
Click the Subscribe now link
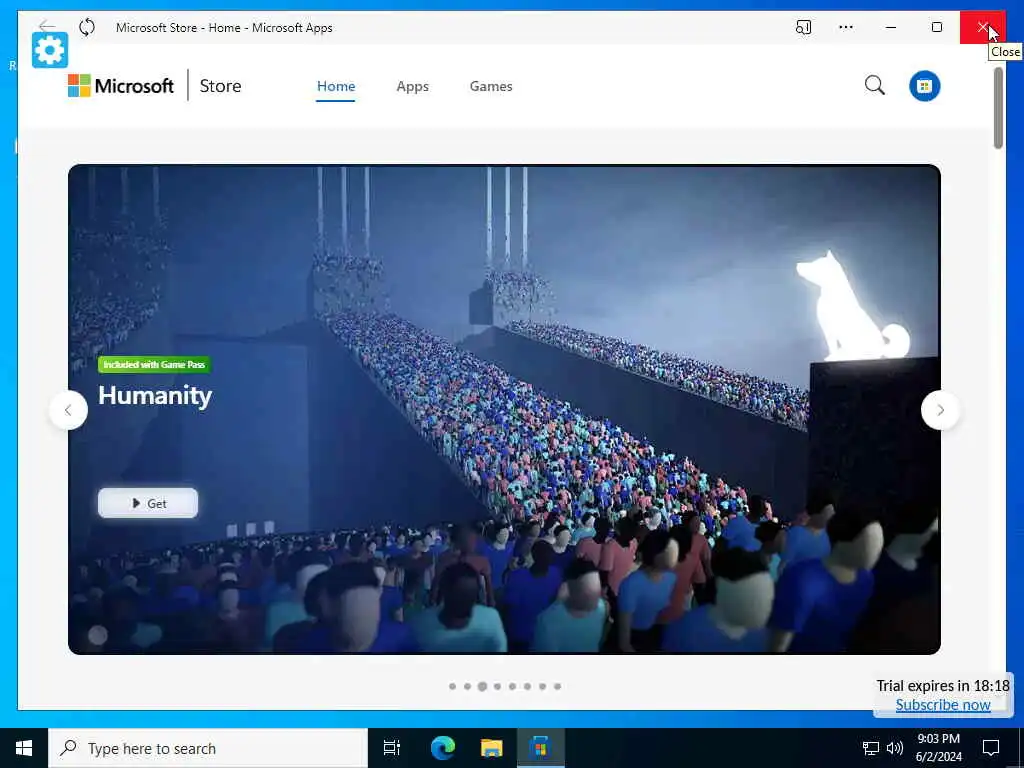943,705
